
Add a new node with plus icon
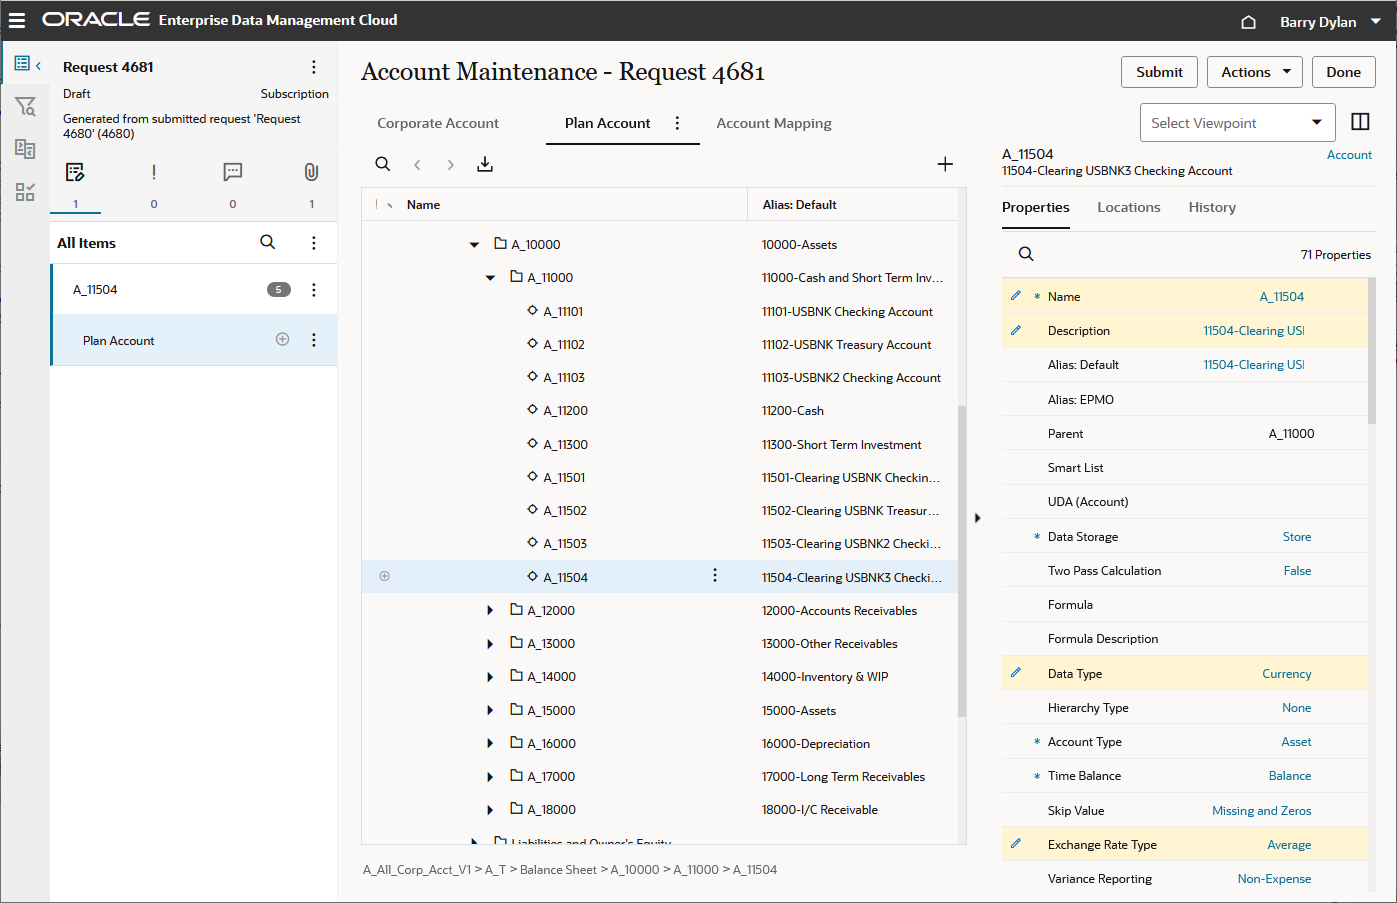click(945, 164)
